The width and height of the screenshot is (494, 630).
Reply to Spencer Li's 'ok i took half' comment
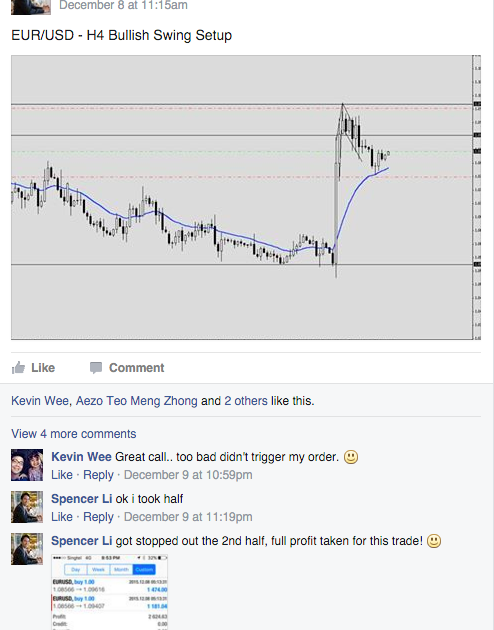pos(98,517)
